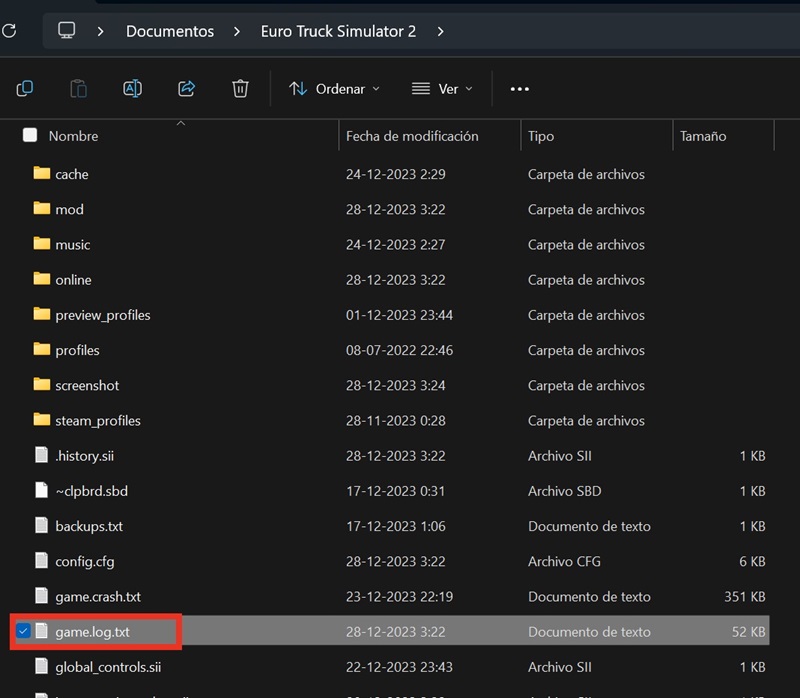
Task: Click the Archivo CFG type cell
Action: point(564,561)
